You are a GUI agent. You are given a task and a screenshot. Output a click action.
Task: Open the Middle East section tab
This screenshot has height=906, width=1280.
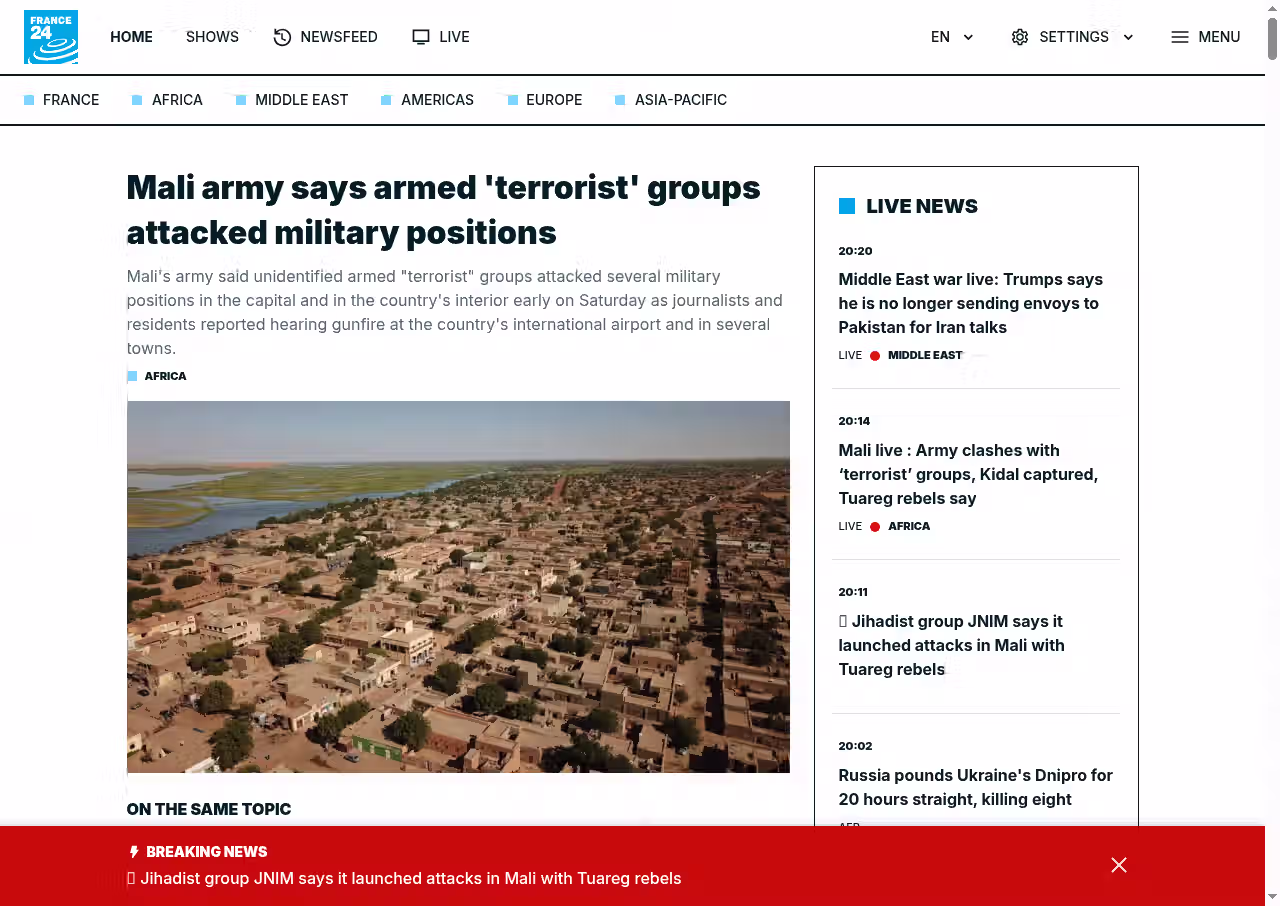[301, 100]
